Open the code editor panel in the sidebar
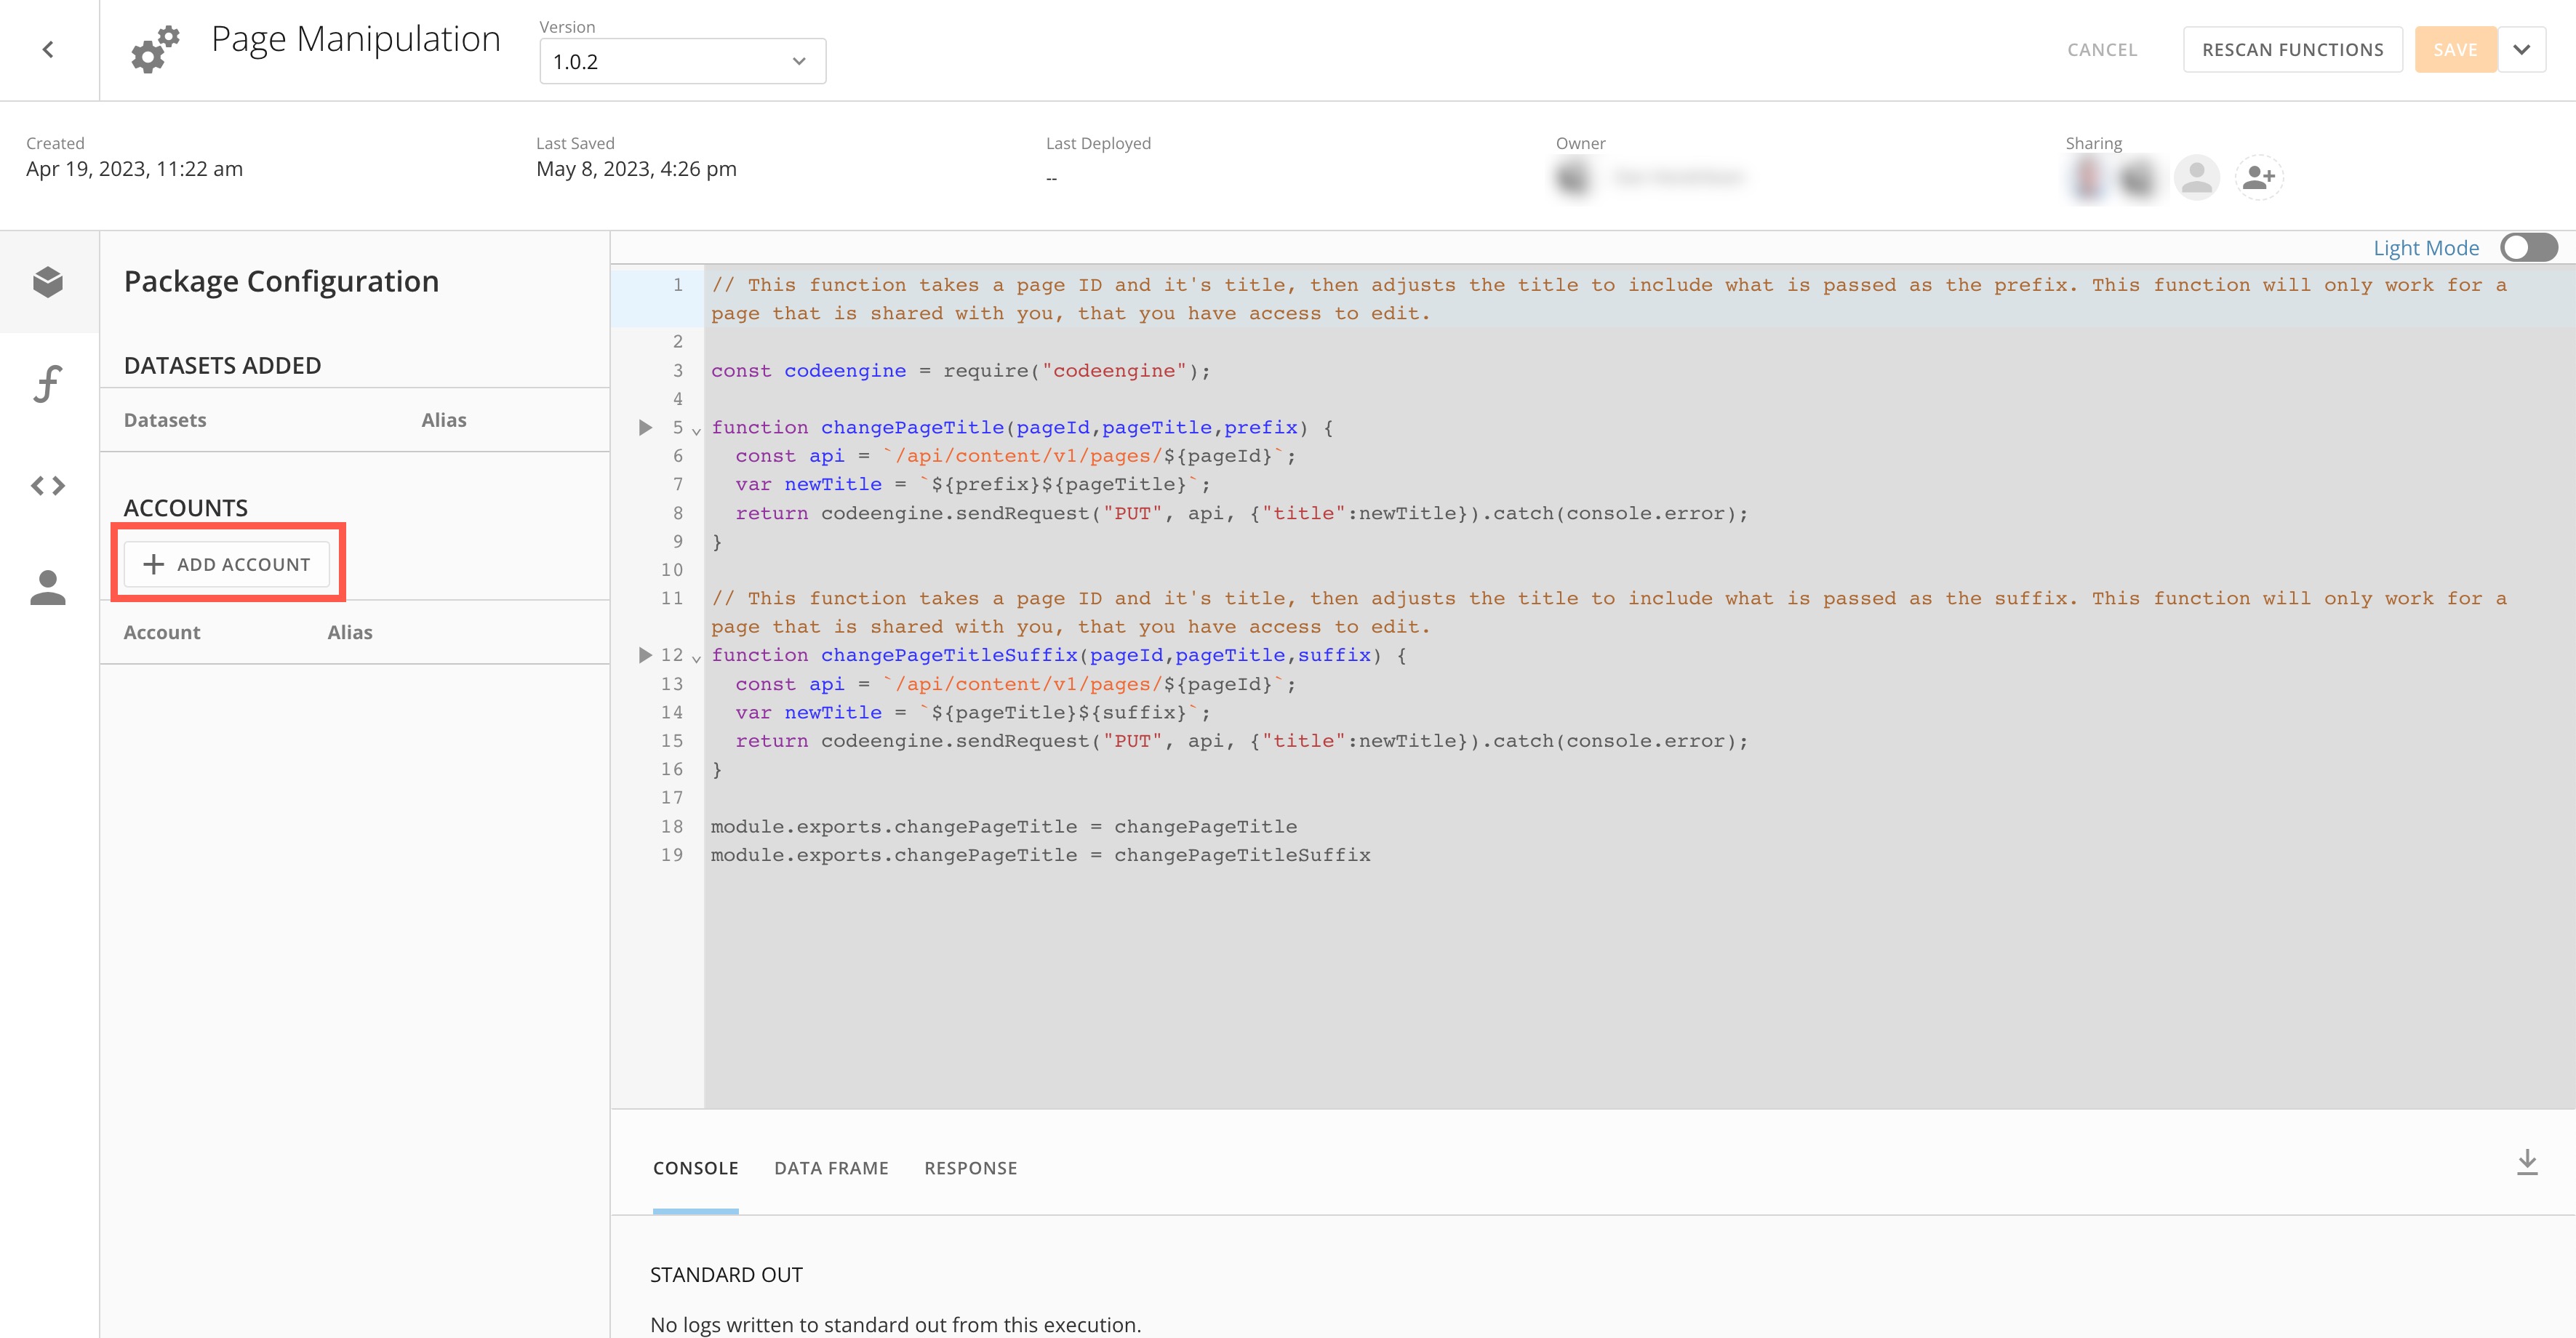This screenshot has height=1338, width=2576. [x=47, y=486]
